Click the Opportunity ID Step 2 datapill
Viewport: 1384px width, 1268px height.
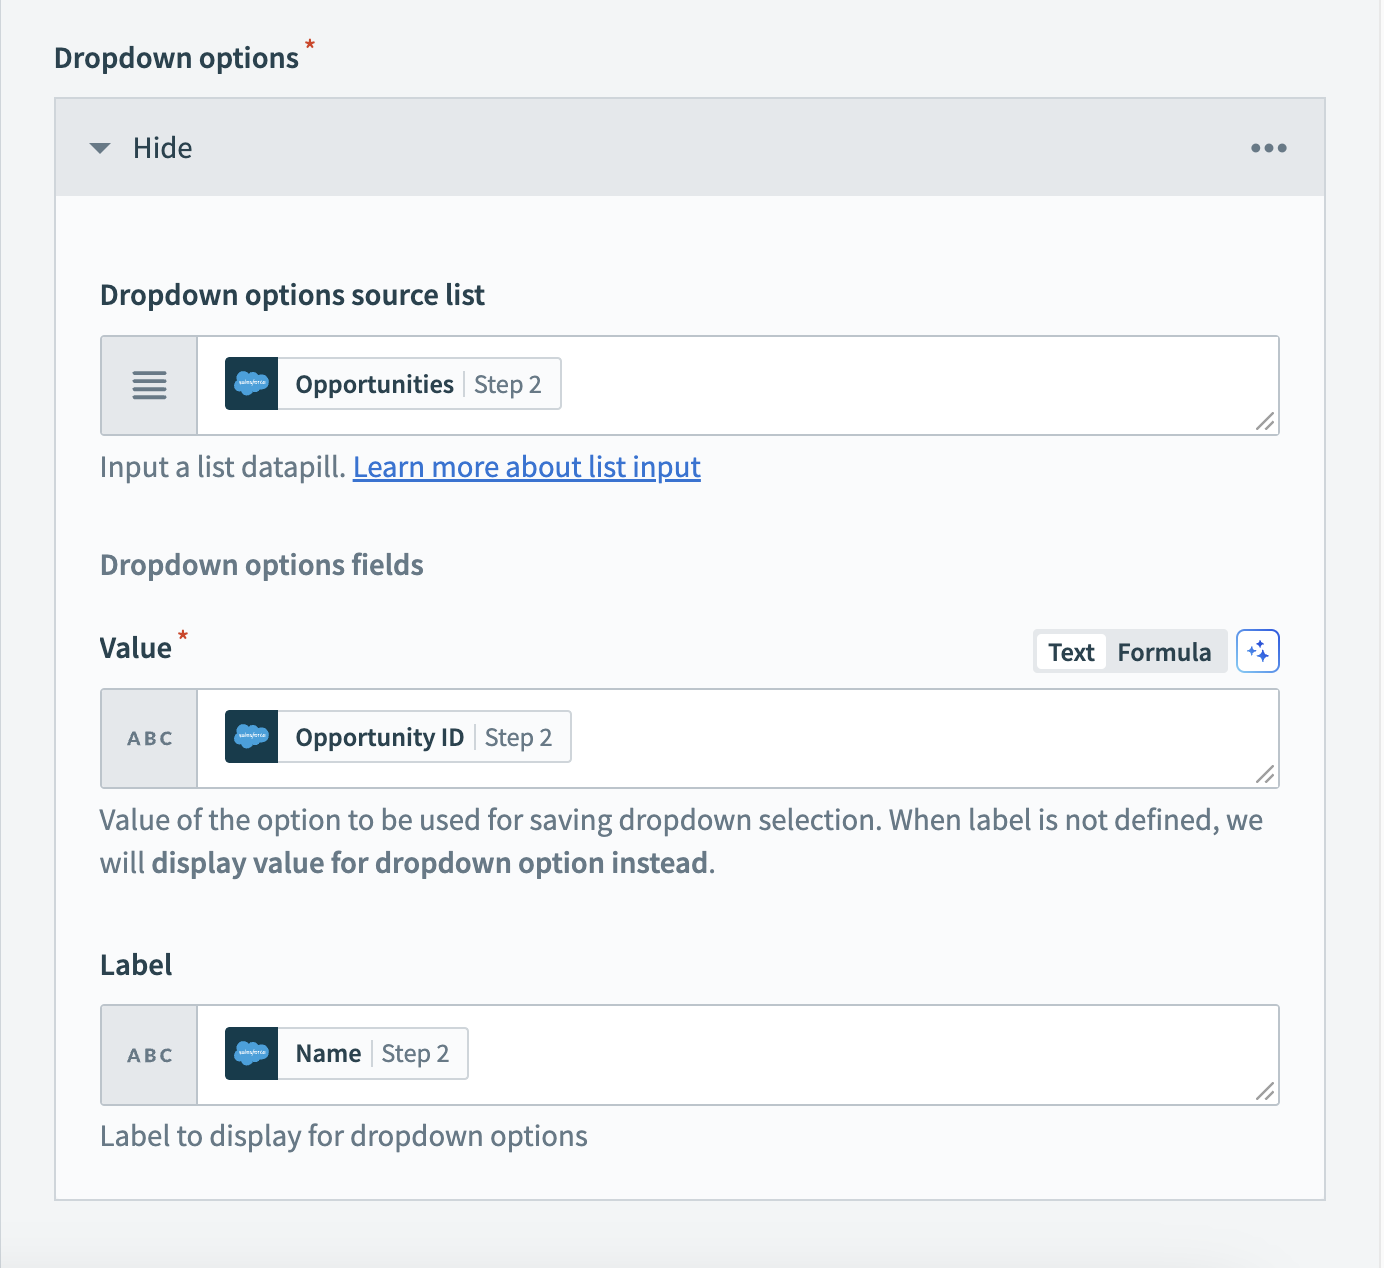click(x=396, y=736)
